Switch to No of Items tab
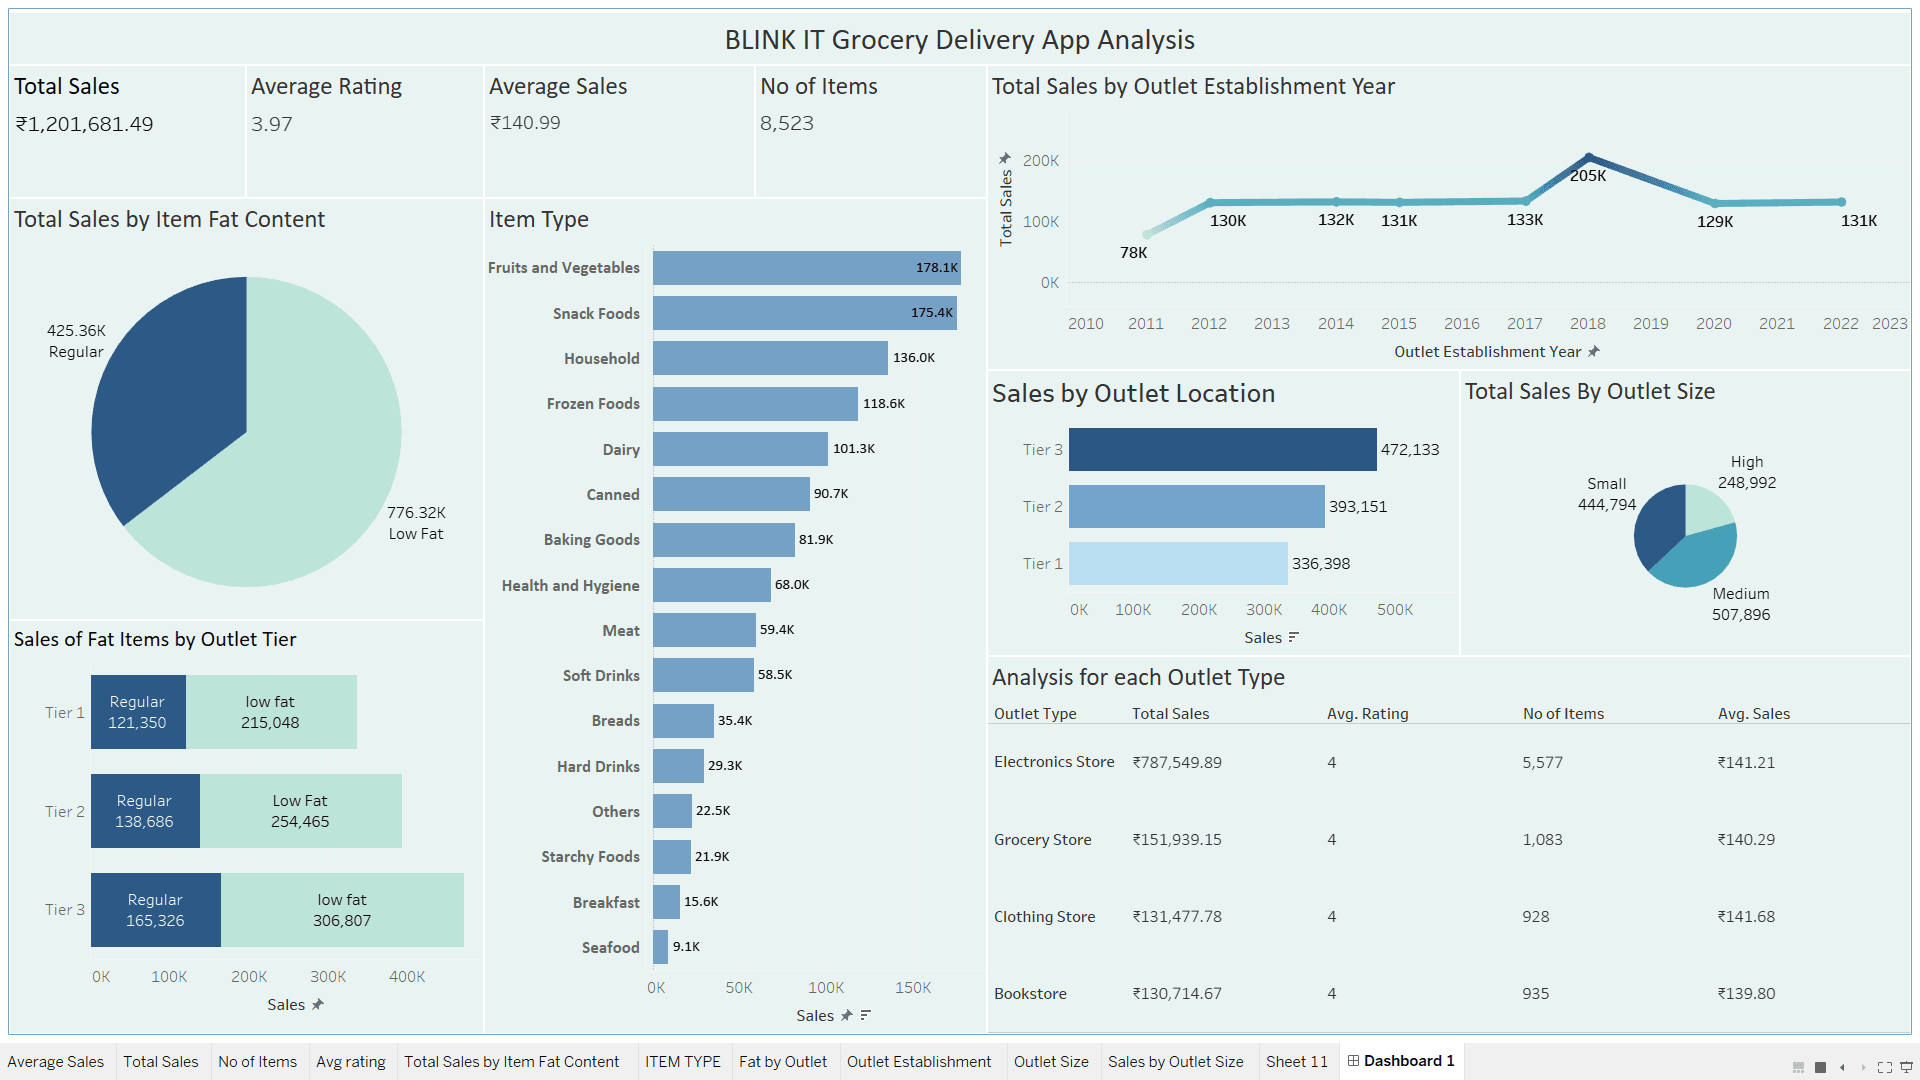This screenshot has height=1080, width=1920. [x=258, y=1061]
